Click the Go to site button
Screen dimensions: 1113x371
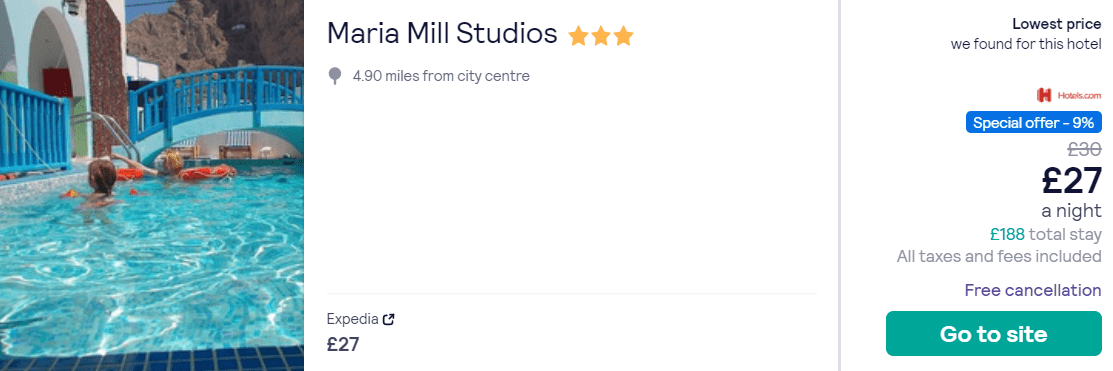pos(993,333)
